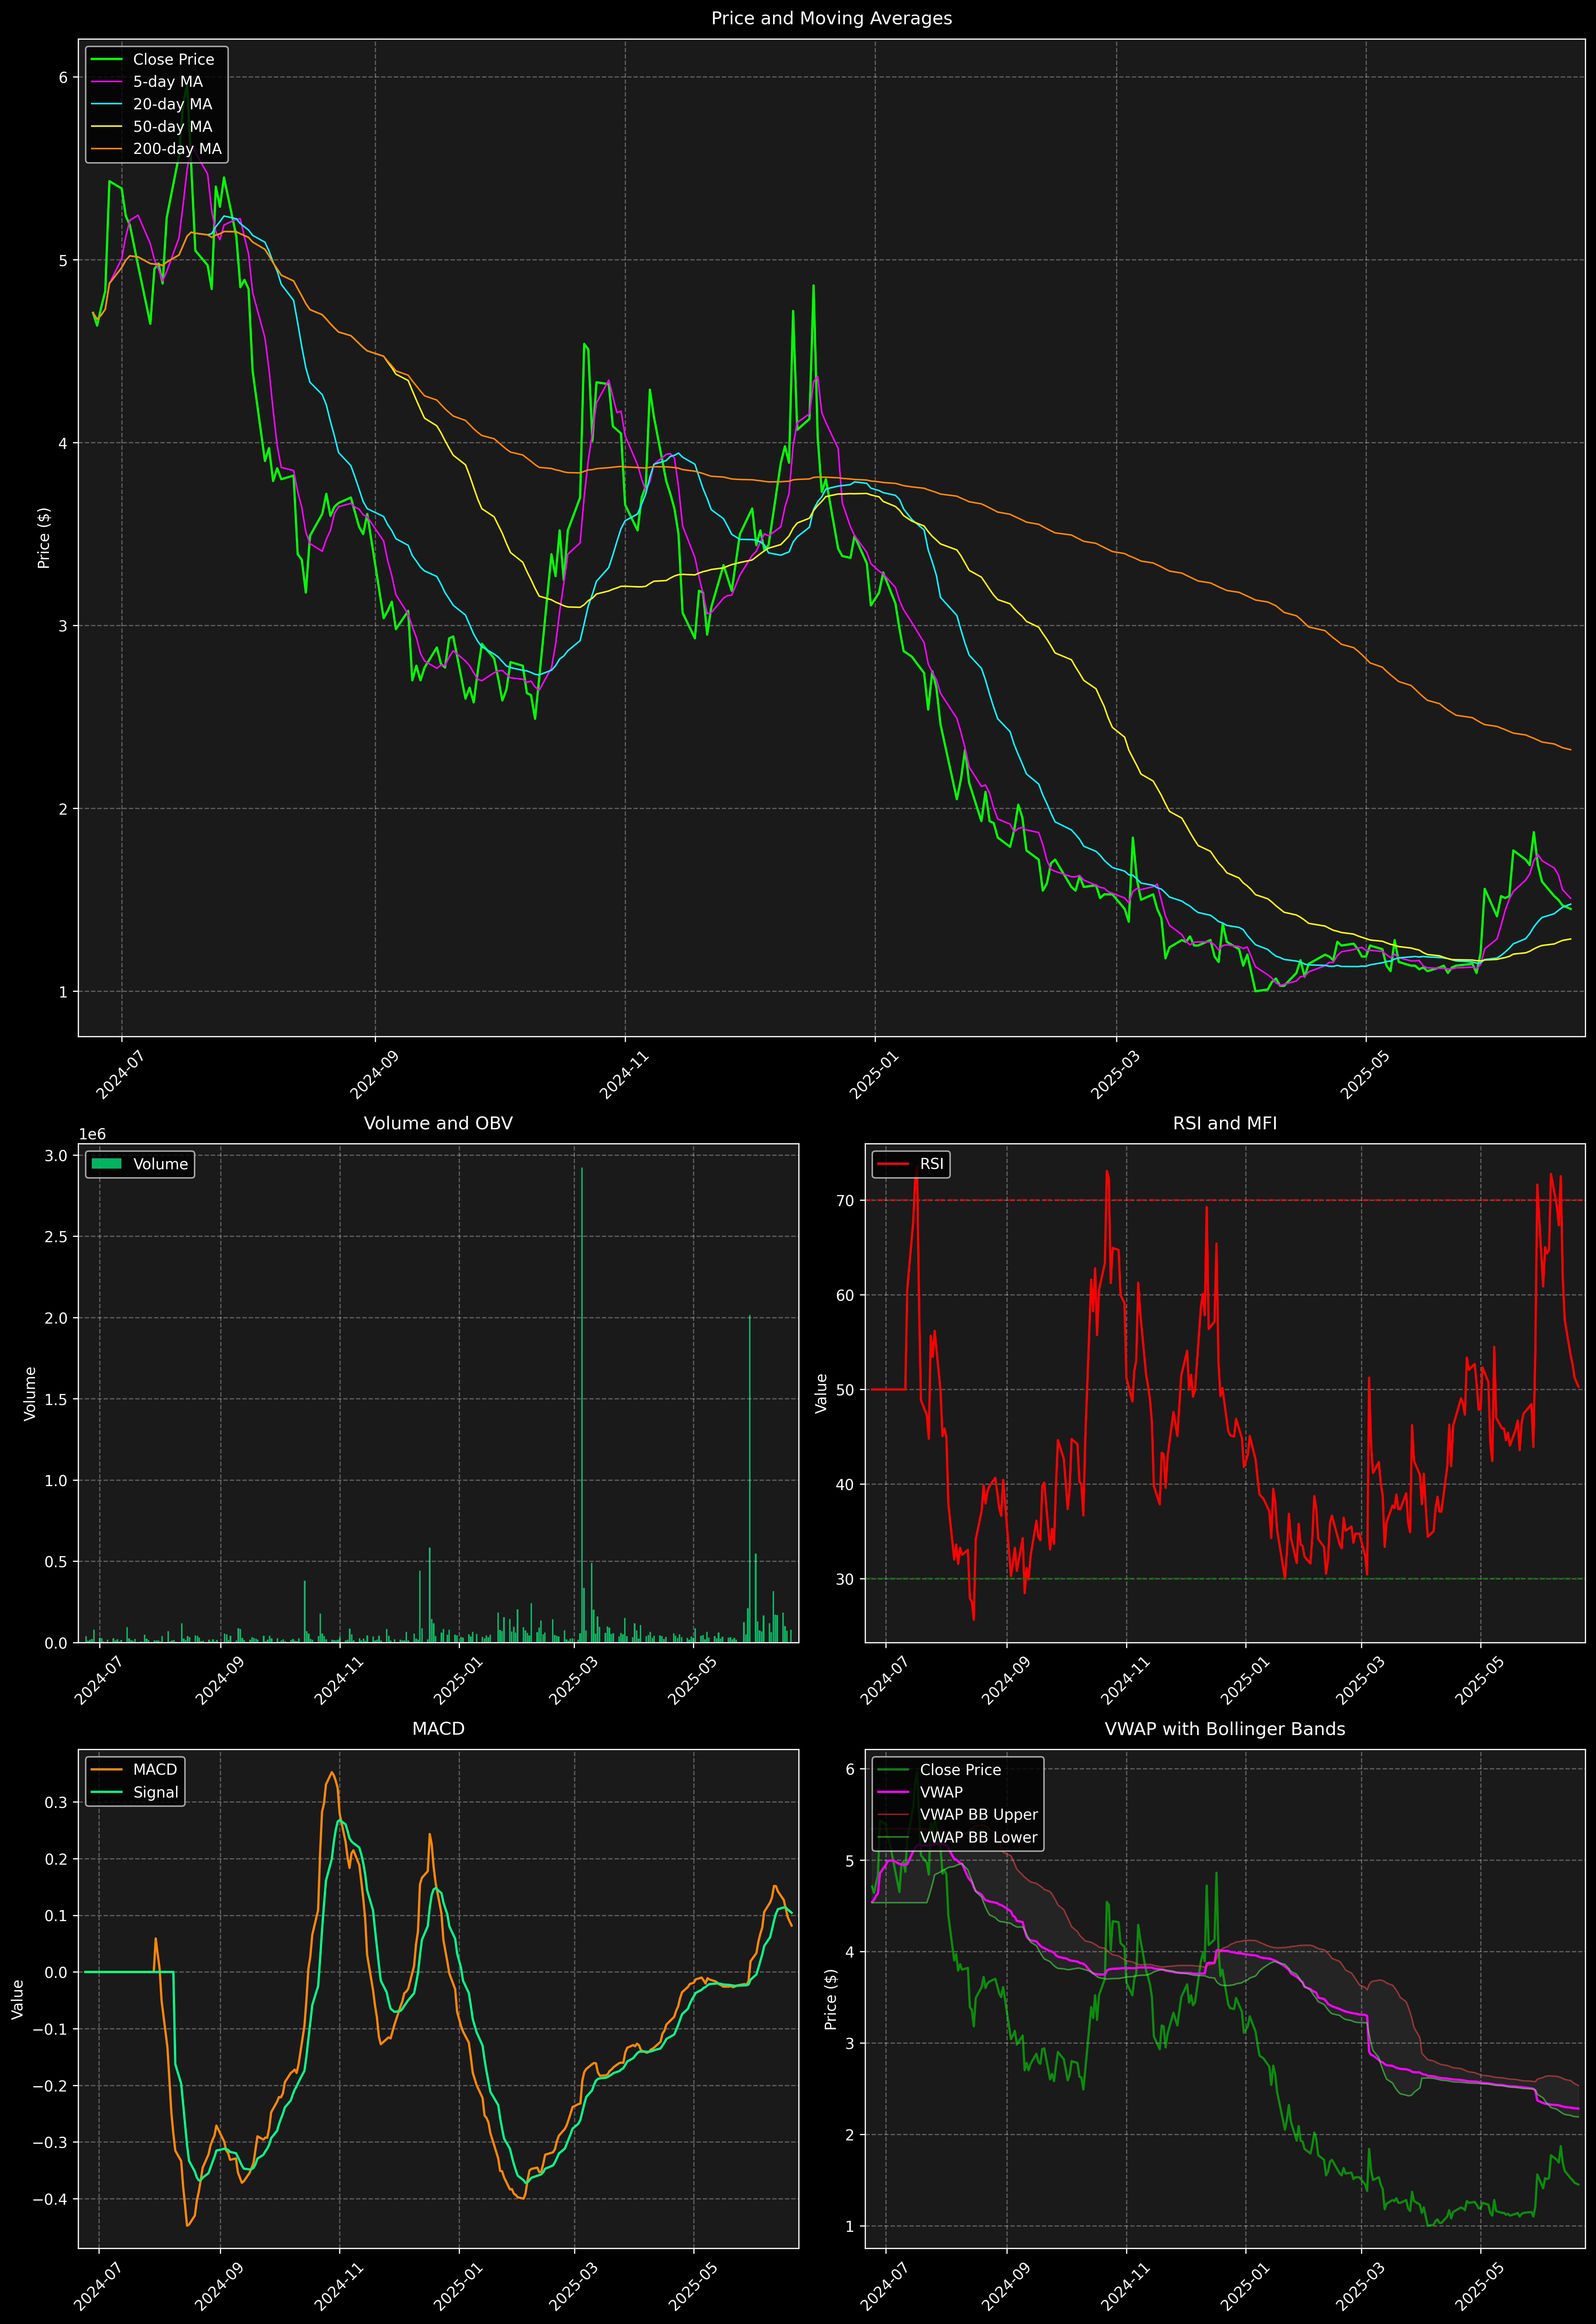The width and height of the screenshot is (1596, 2324).
Task: Click the '2025-05' date tick under the RSI chart
Action: (1480, 1680)
